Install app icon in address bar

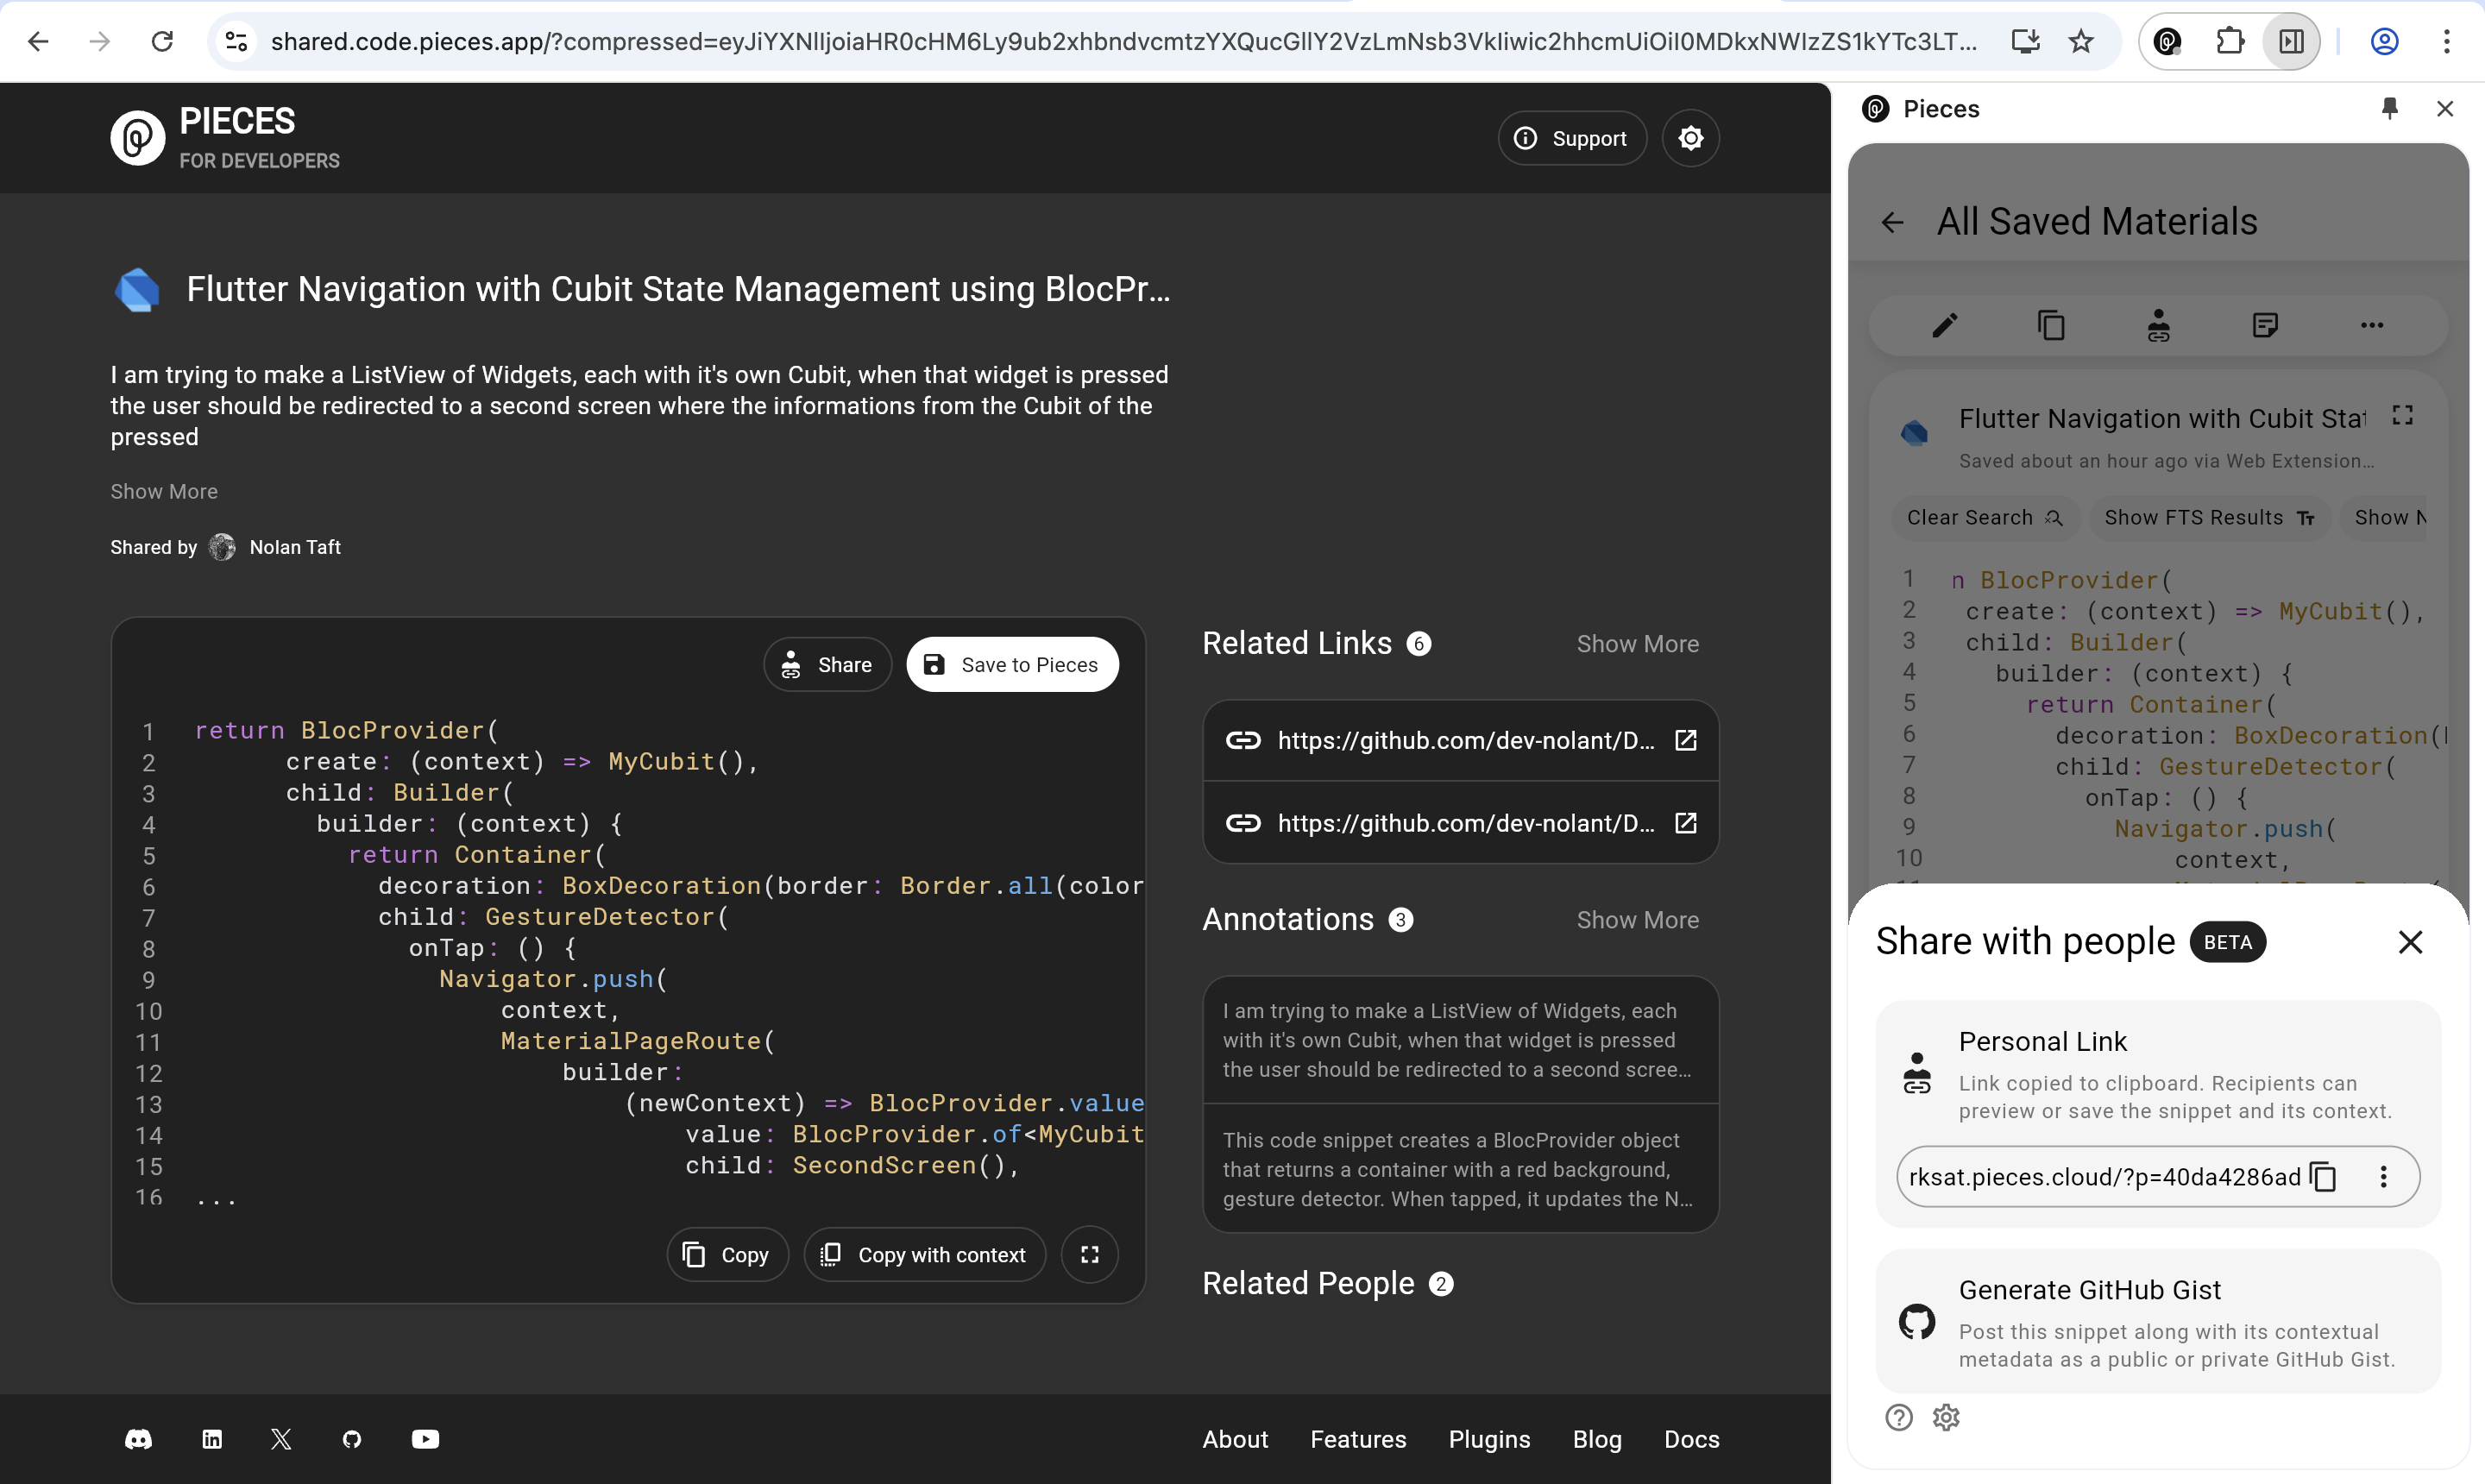tap(2025, 41)
